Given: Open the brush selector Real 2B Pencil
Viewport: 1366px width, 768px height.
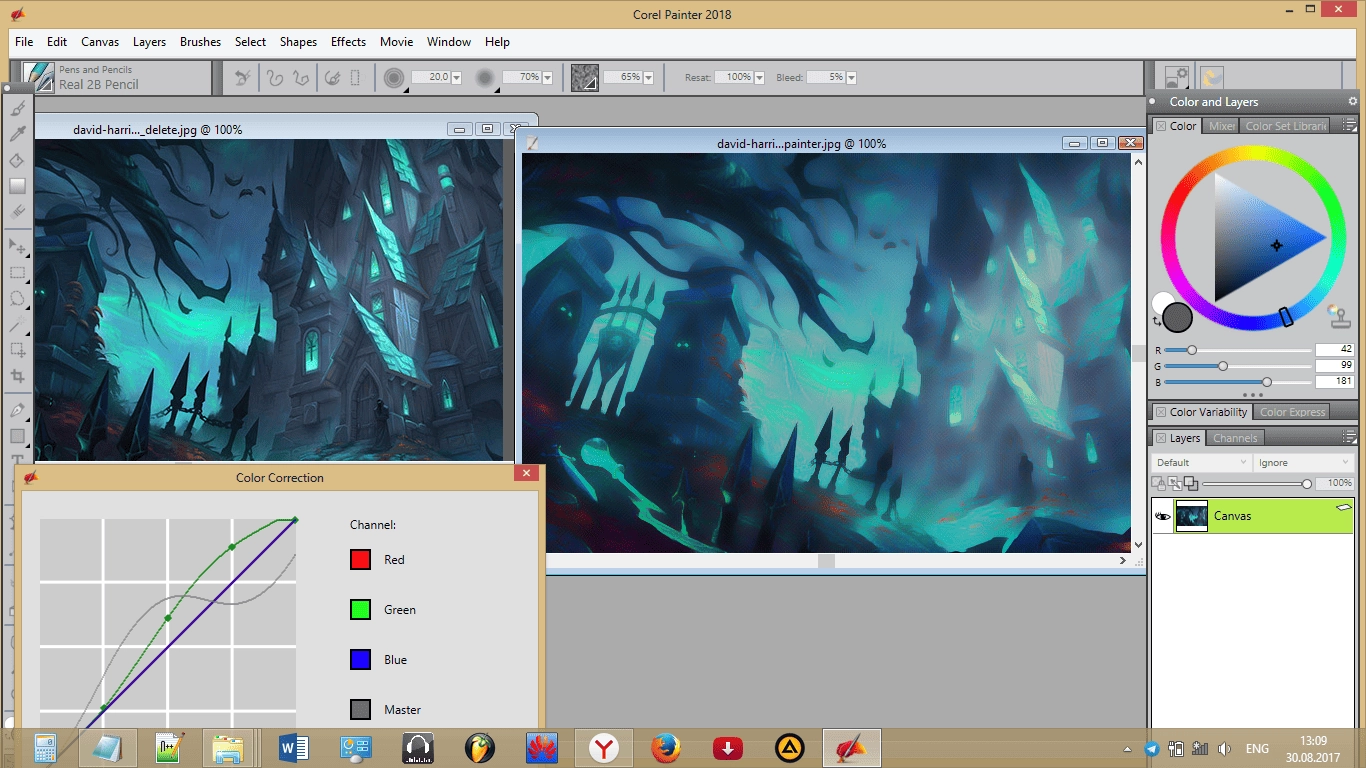Looking at the screenshot, I should pyautogui.click(x=117, y=77).
